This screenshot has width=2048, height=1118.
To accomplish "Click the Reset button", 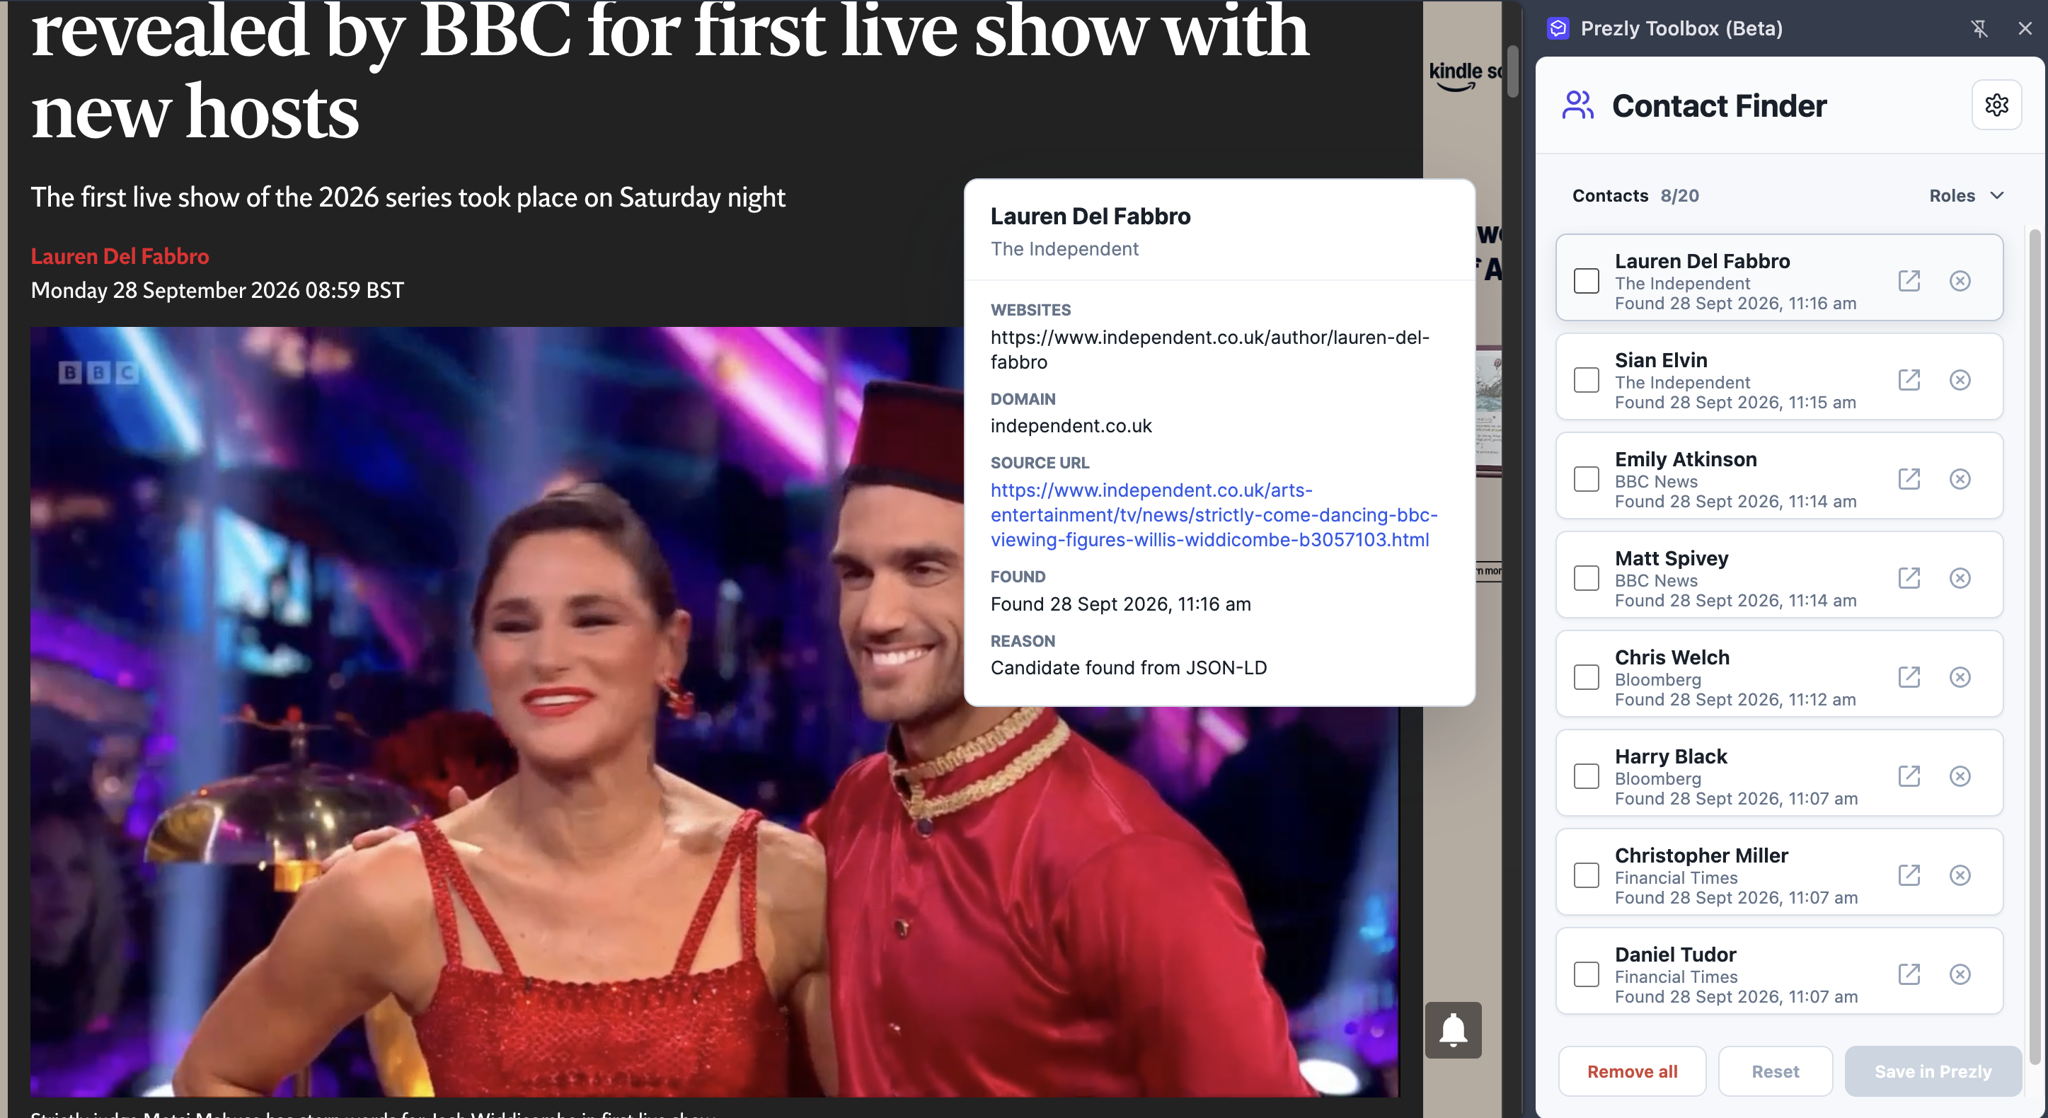I will pyautogui.click(x=1775, y=1071).
